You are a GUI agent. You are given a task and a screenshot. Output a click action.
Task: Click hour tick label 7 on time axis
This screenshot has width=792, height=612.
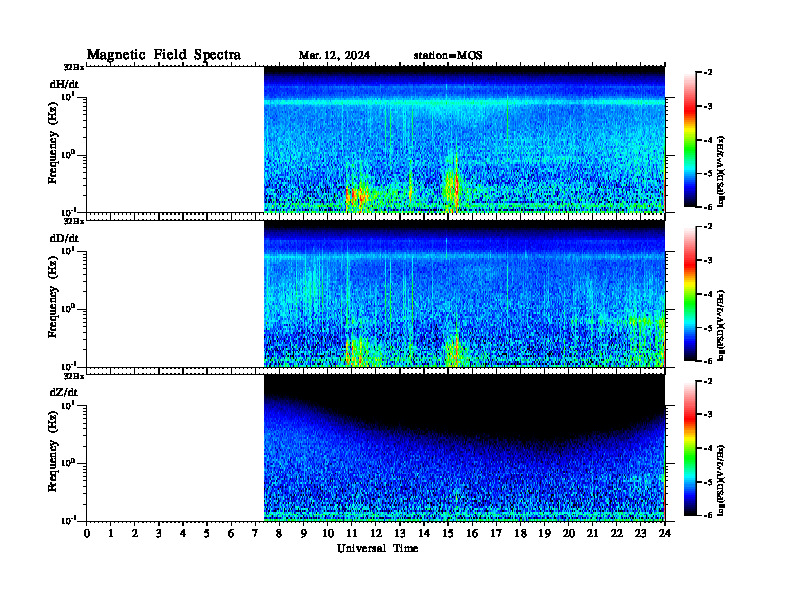click(255, 534)
